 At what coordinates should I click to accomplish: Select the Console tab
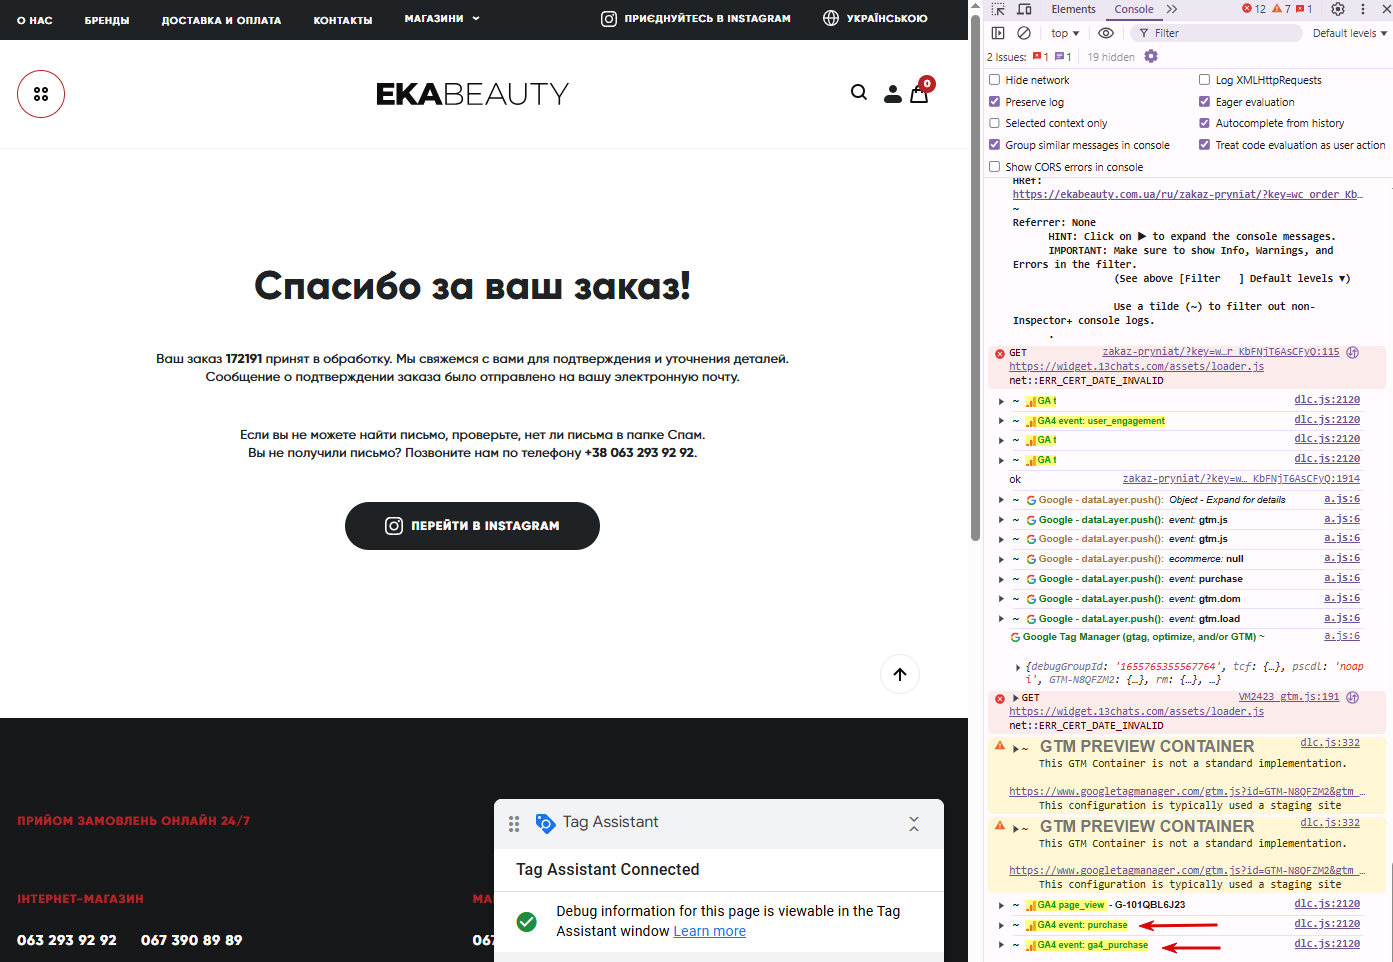tap(1134, 9)
